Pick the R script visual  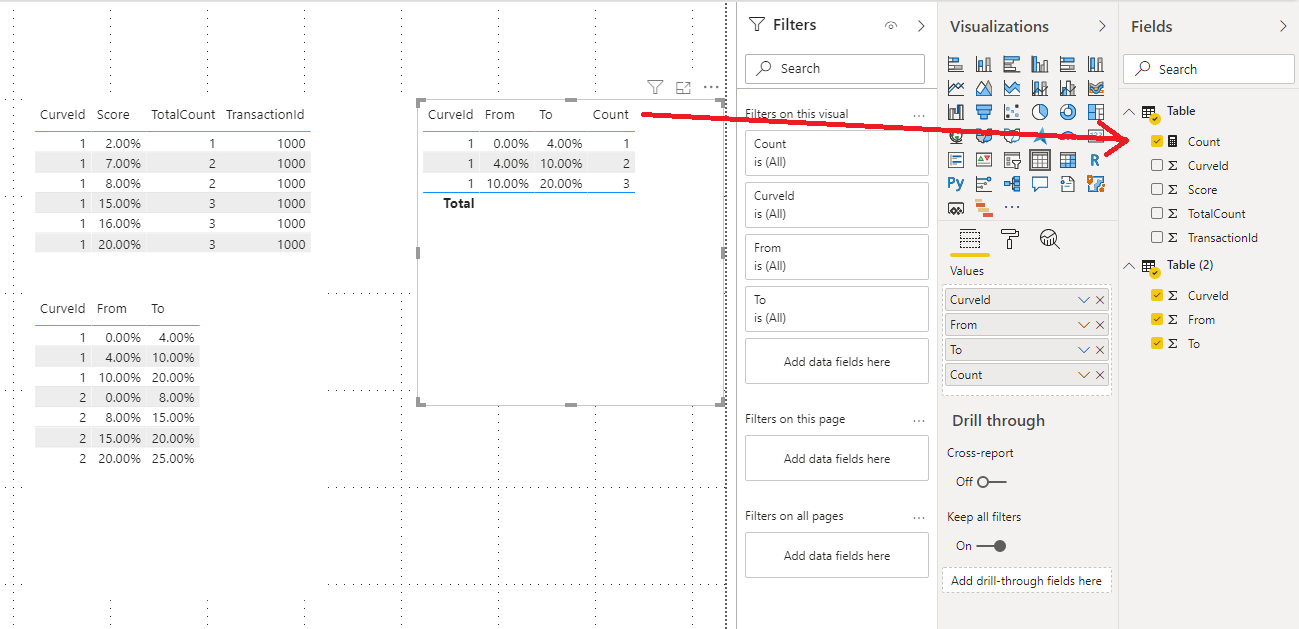tap(1096, 160)
